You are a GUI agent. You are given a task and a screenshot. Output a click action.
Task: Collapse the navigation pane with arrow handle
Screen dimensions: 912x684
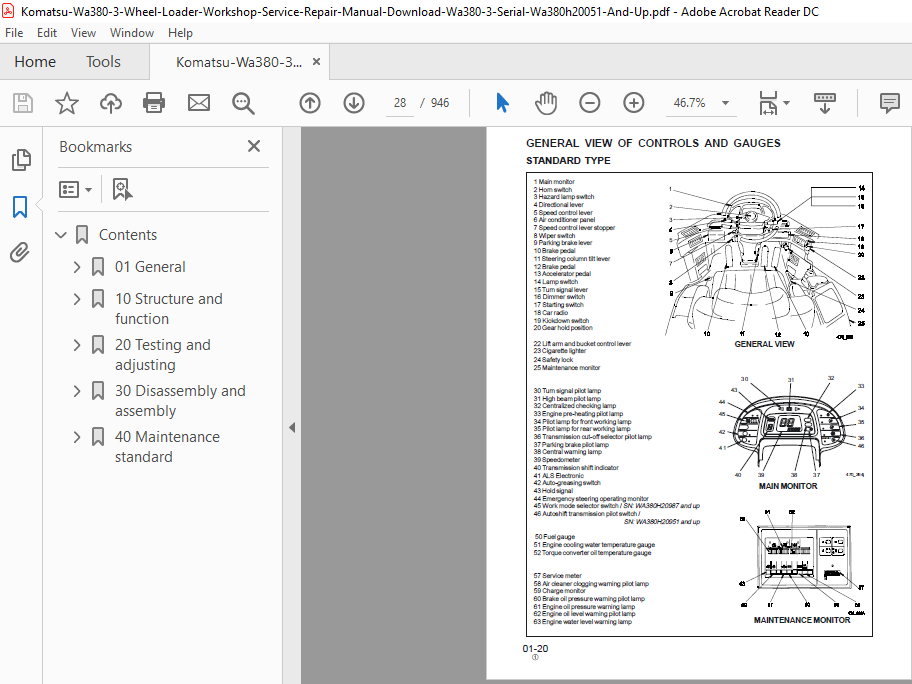click(x=292, y=428)
